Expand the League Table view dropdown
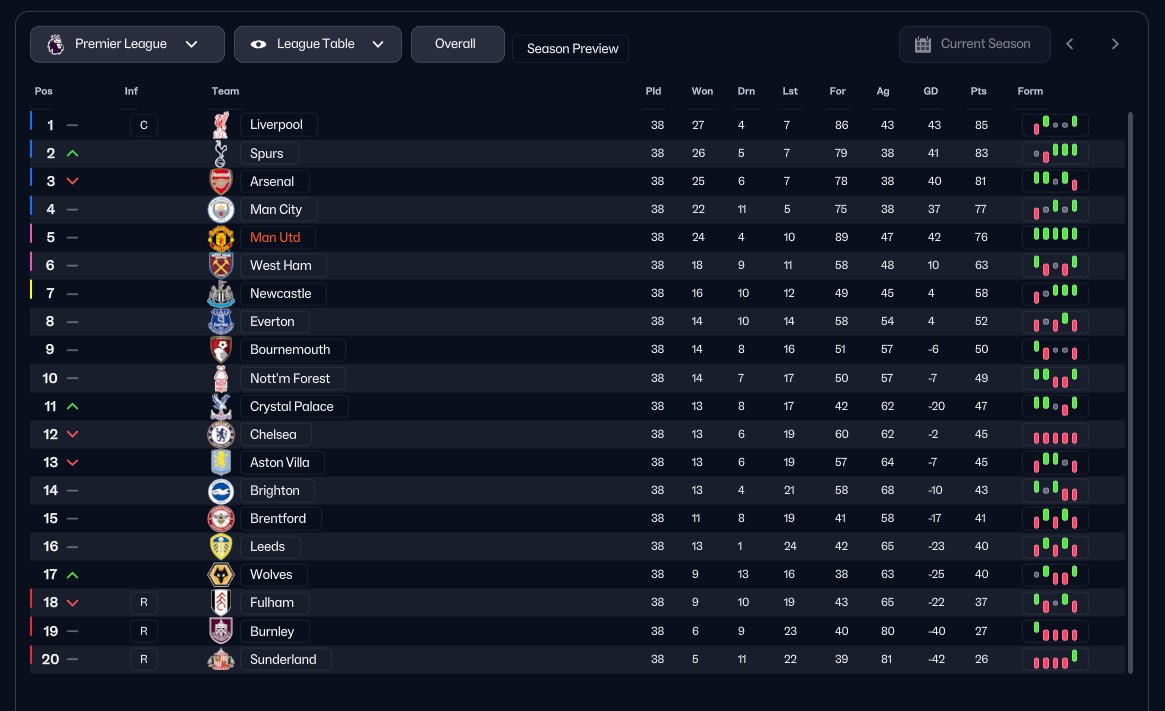The height and width of the screenshot is (711, 1165). click(317, 44)
